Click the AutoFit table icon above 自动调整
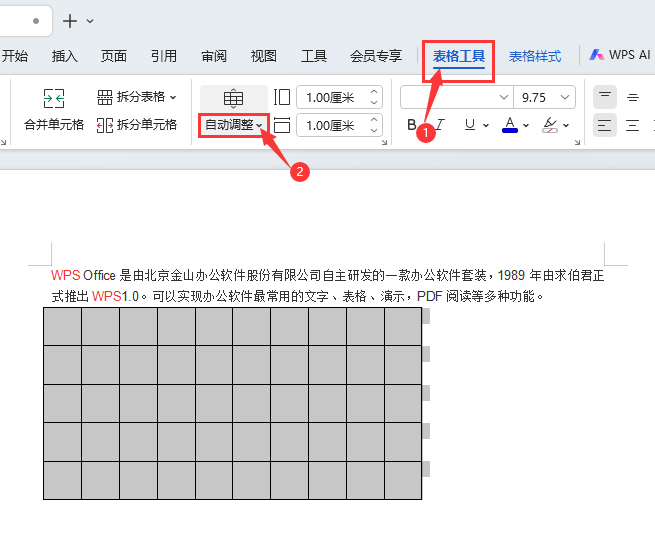This screenshot has height=549, width=655. click(x=233, y=99)
